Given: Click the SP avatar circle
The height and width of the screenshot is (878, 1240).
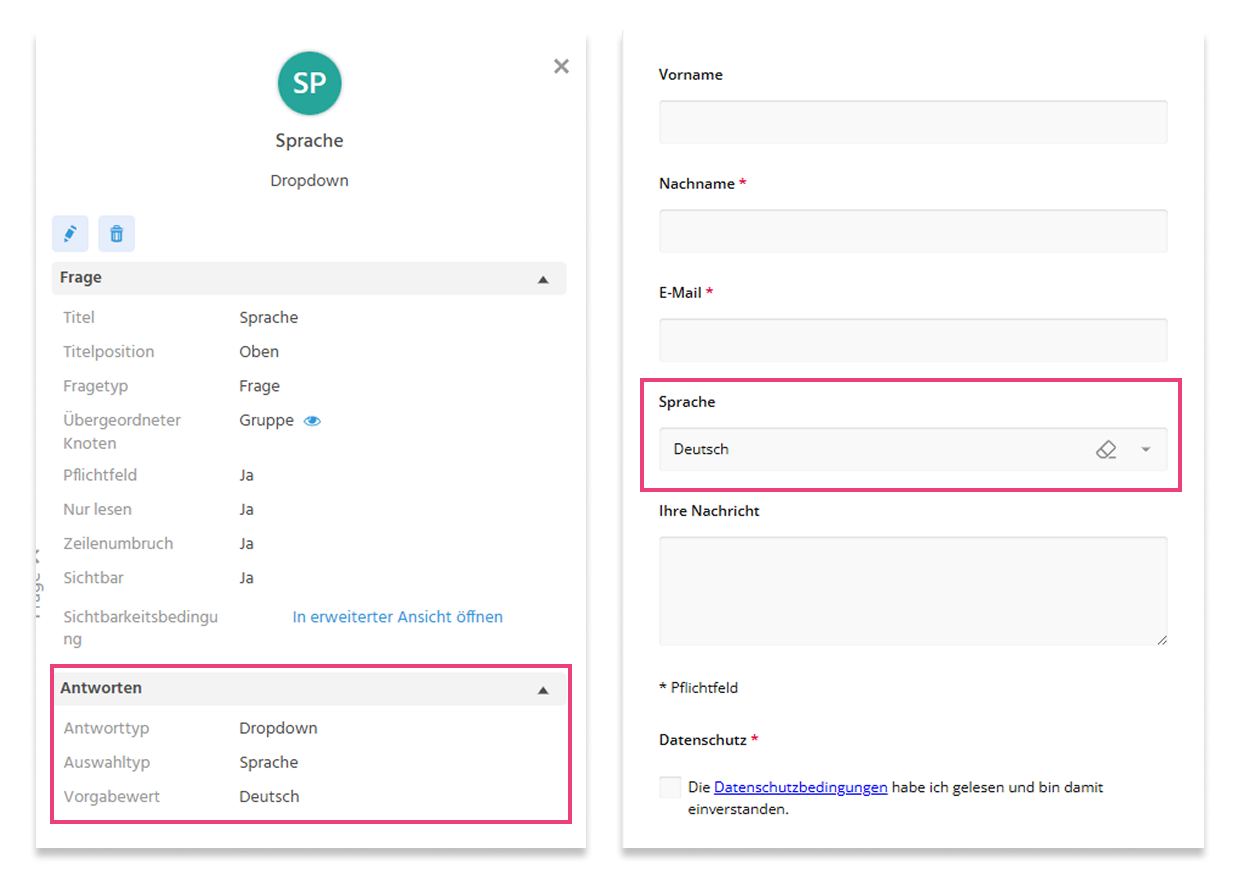Looking at the screenshot, I should click(x=309, y=84).
